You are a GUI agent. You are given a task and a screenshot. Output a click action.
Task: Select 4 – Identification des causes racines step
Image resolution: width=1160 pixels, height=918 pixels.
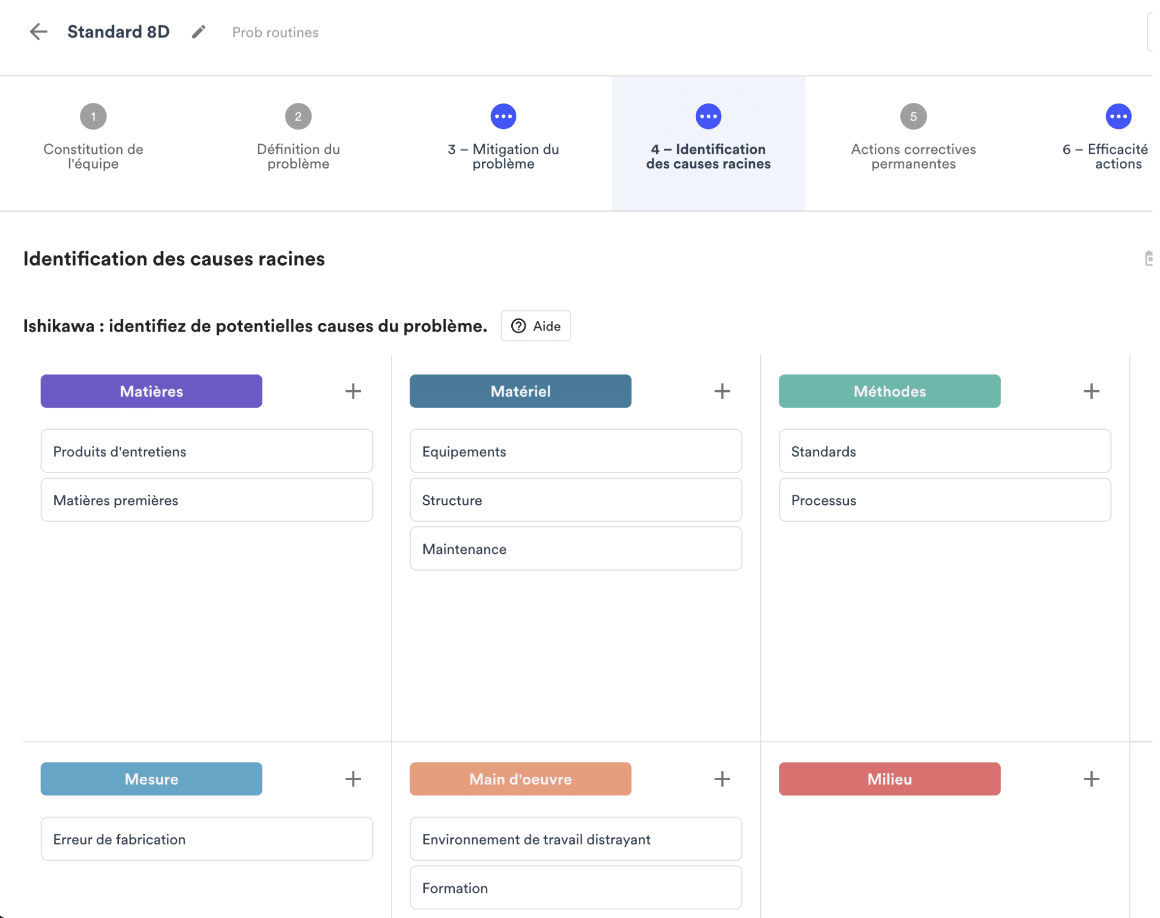click(708, 144)
